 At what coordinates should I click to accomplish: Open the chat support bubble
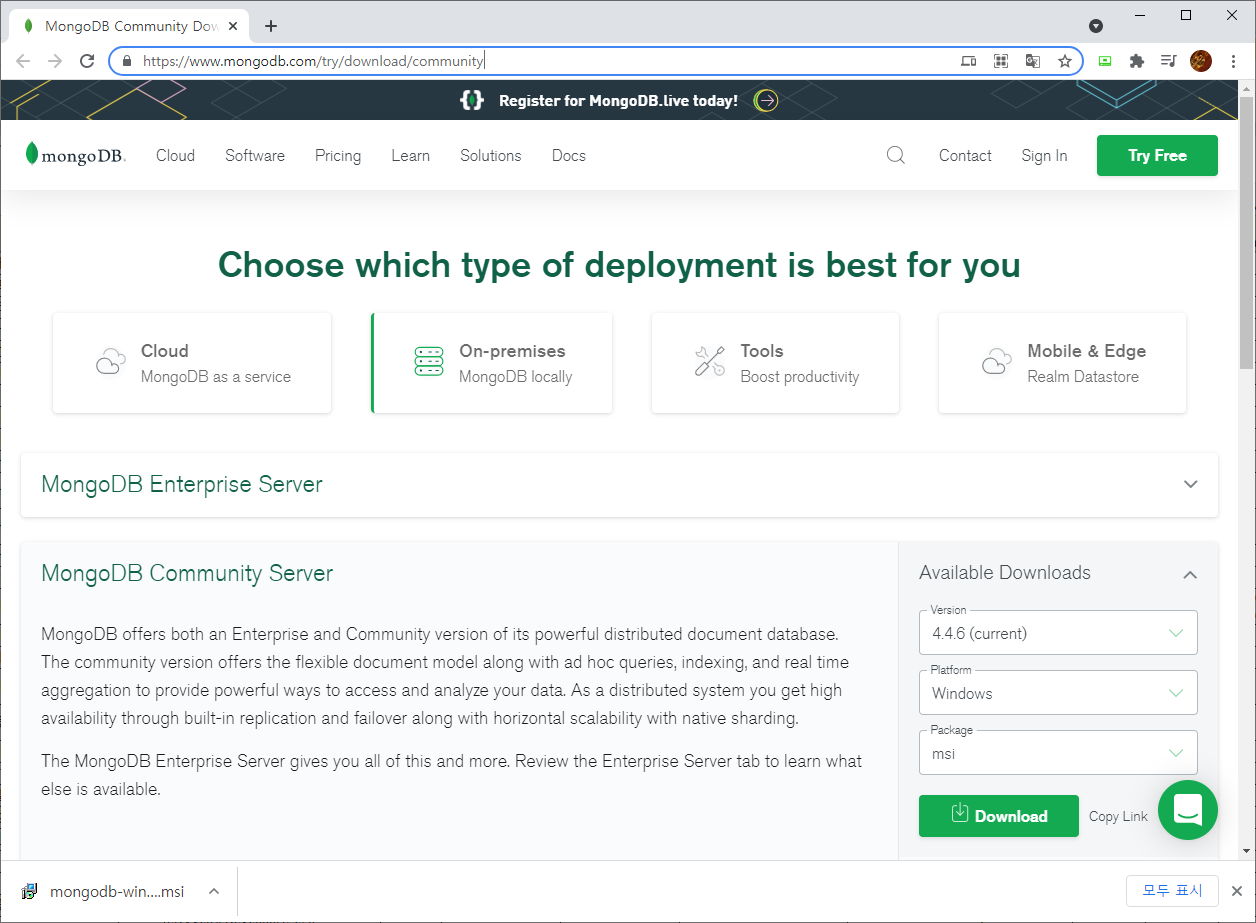tap(1188, 810)
